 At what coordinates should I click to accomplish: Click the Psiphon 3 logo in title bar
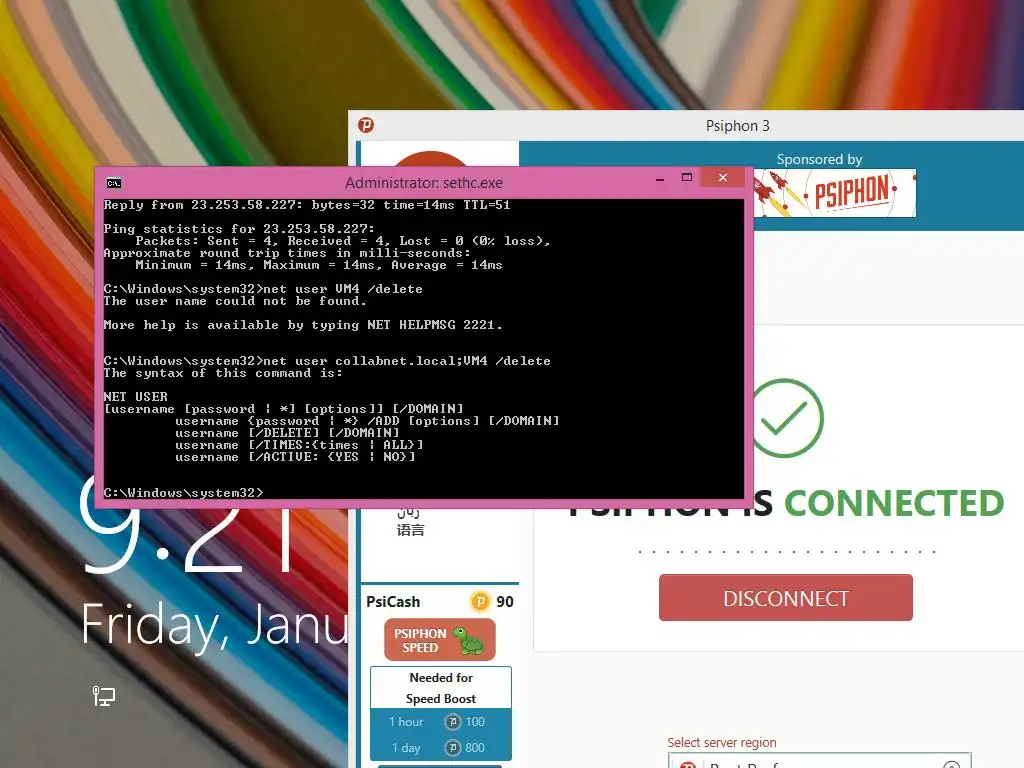click(366, 125)
